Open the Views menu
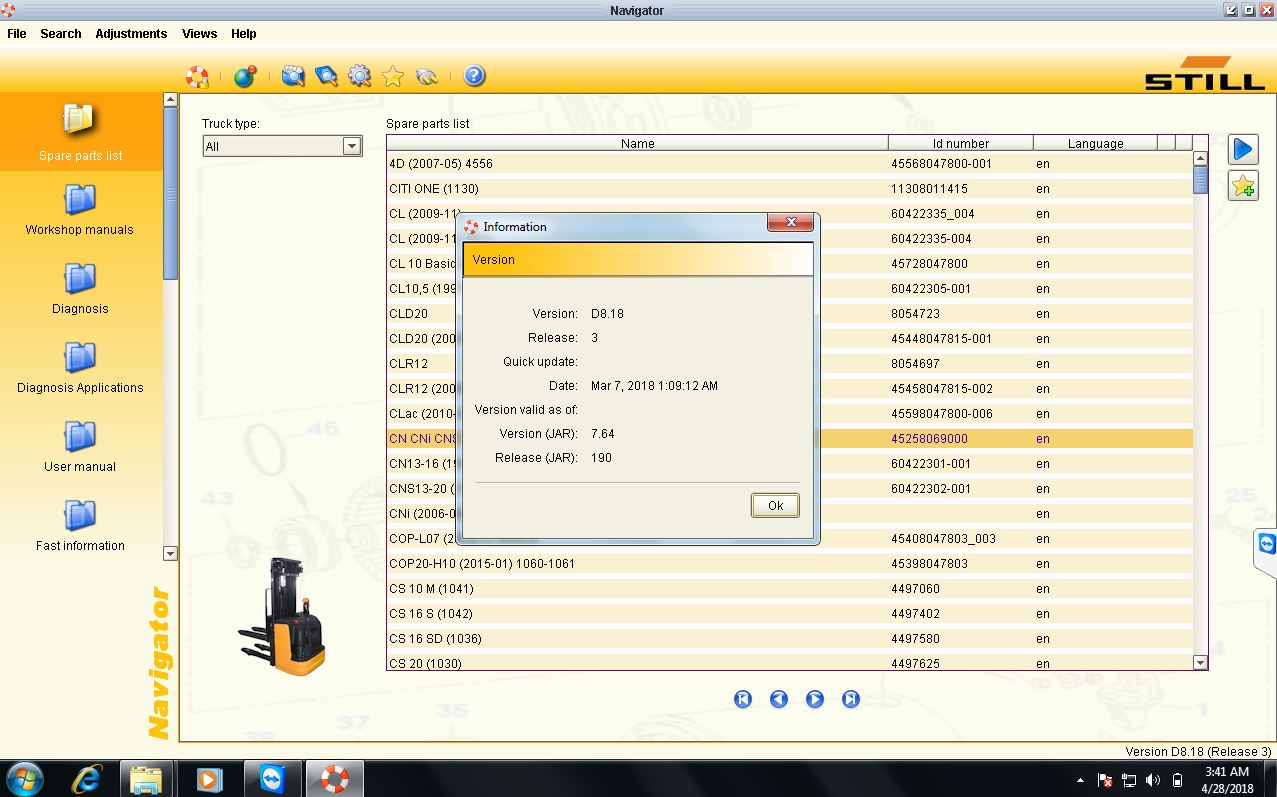Screen dimensions: 1277x797 tap(199, 33)
